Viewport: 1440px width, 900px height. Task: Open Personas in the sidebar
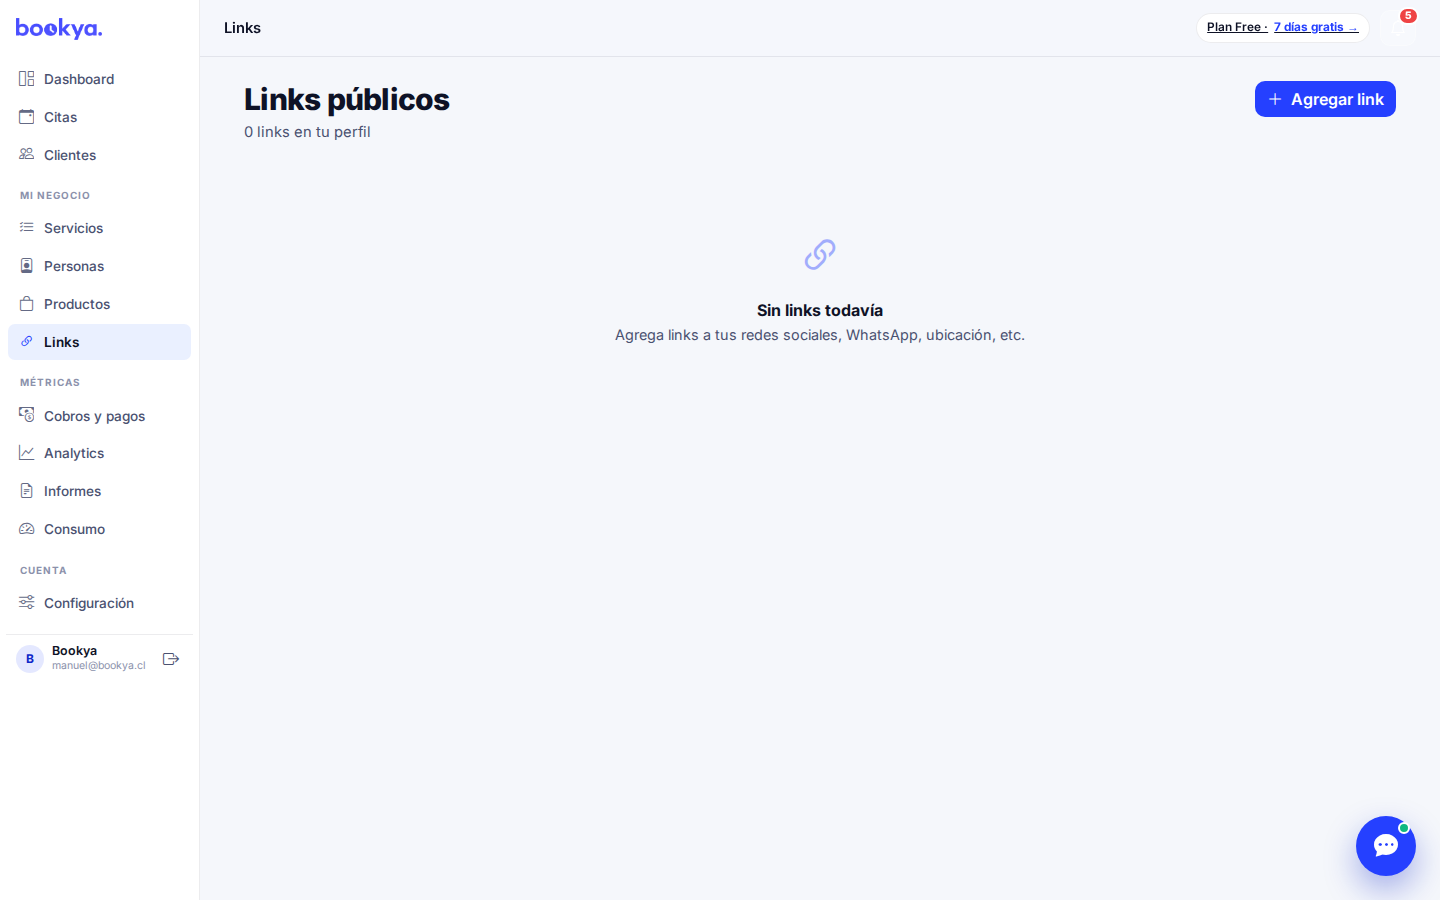[99, 266]
